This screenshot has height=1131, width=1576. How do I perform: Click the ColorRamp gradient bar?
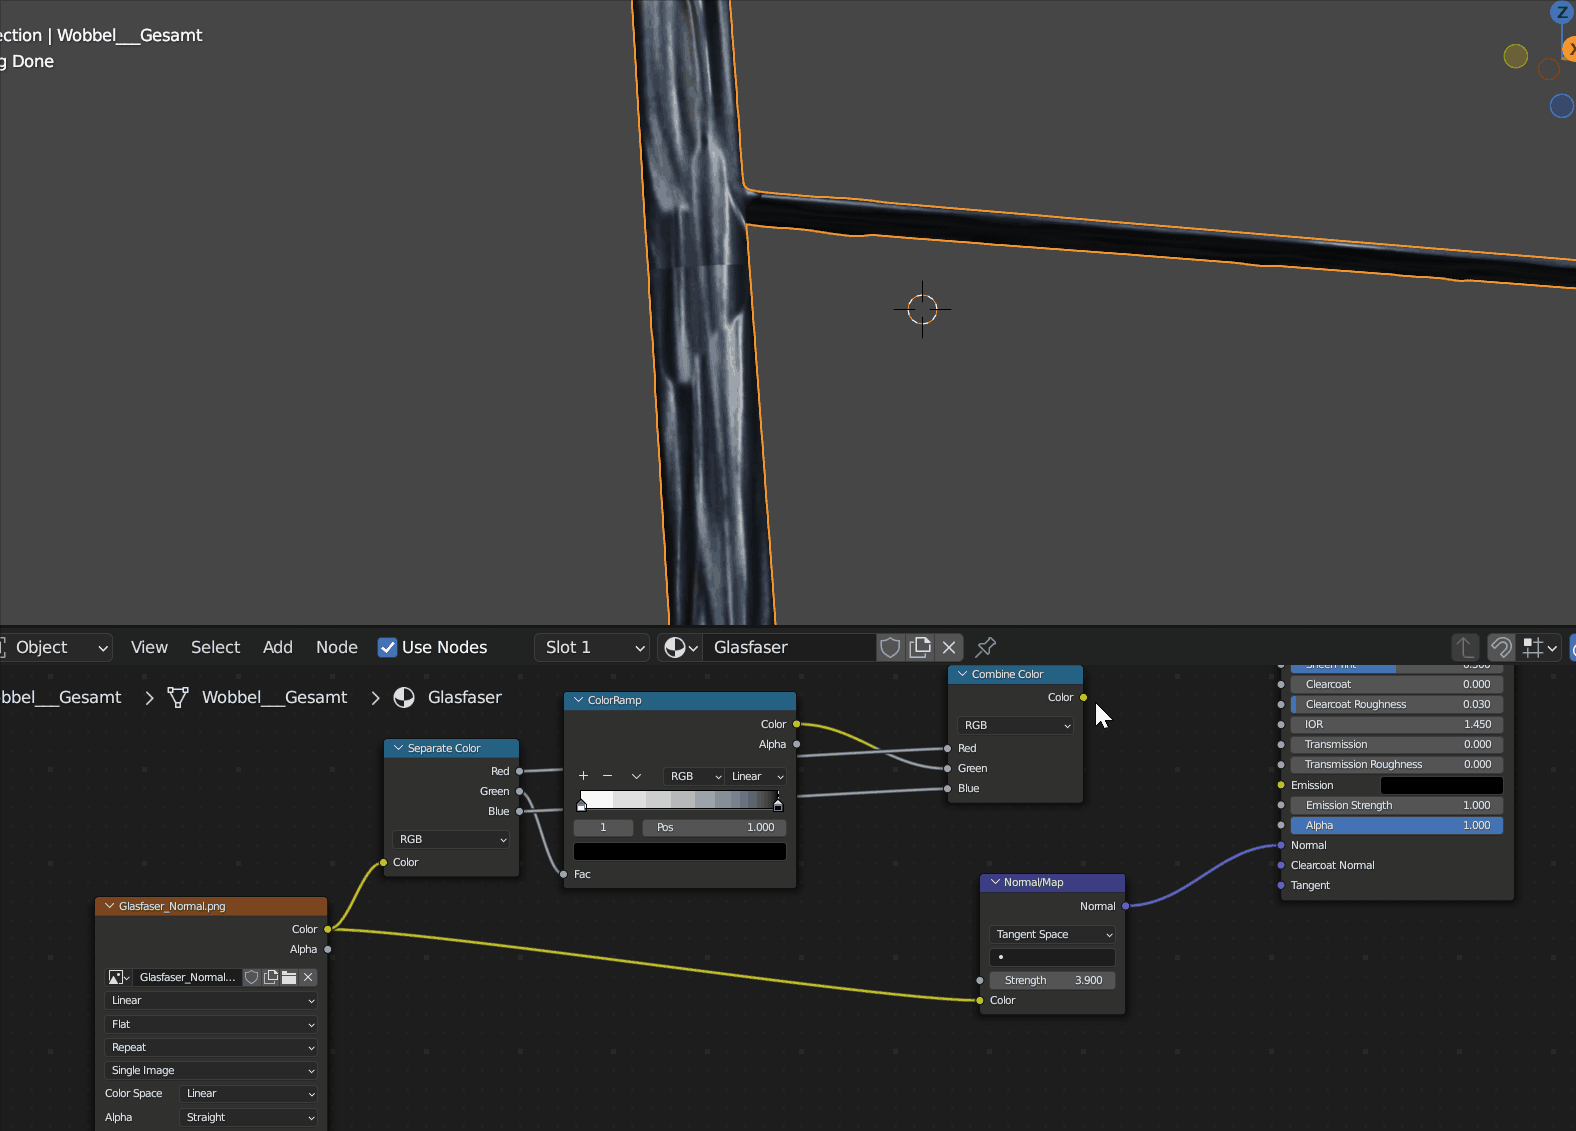[680, 799]
